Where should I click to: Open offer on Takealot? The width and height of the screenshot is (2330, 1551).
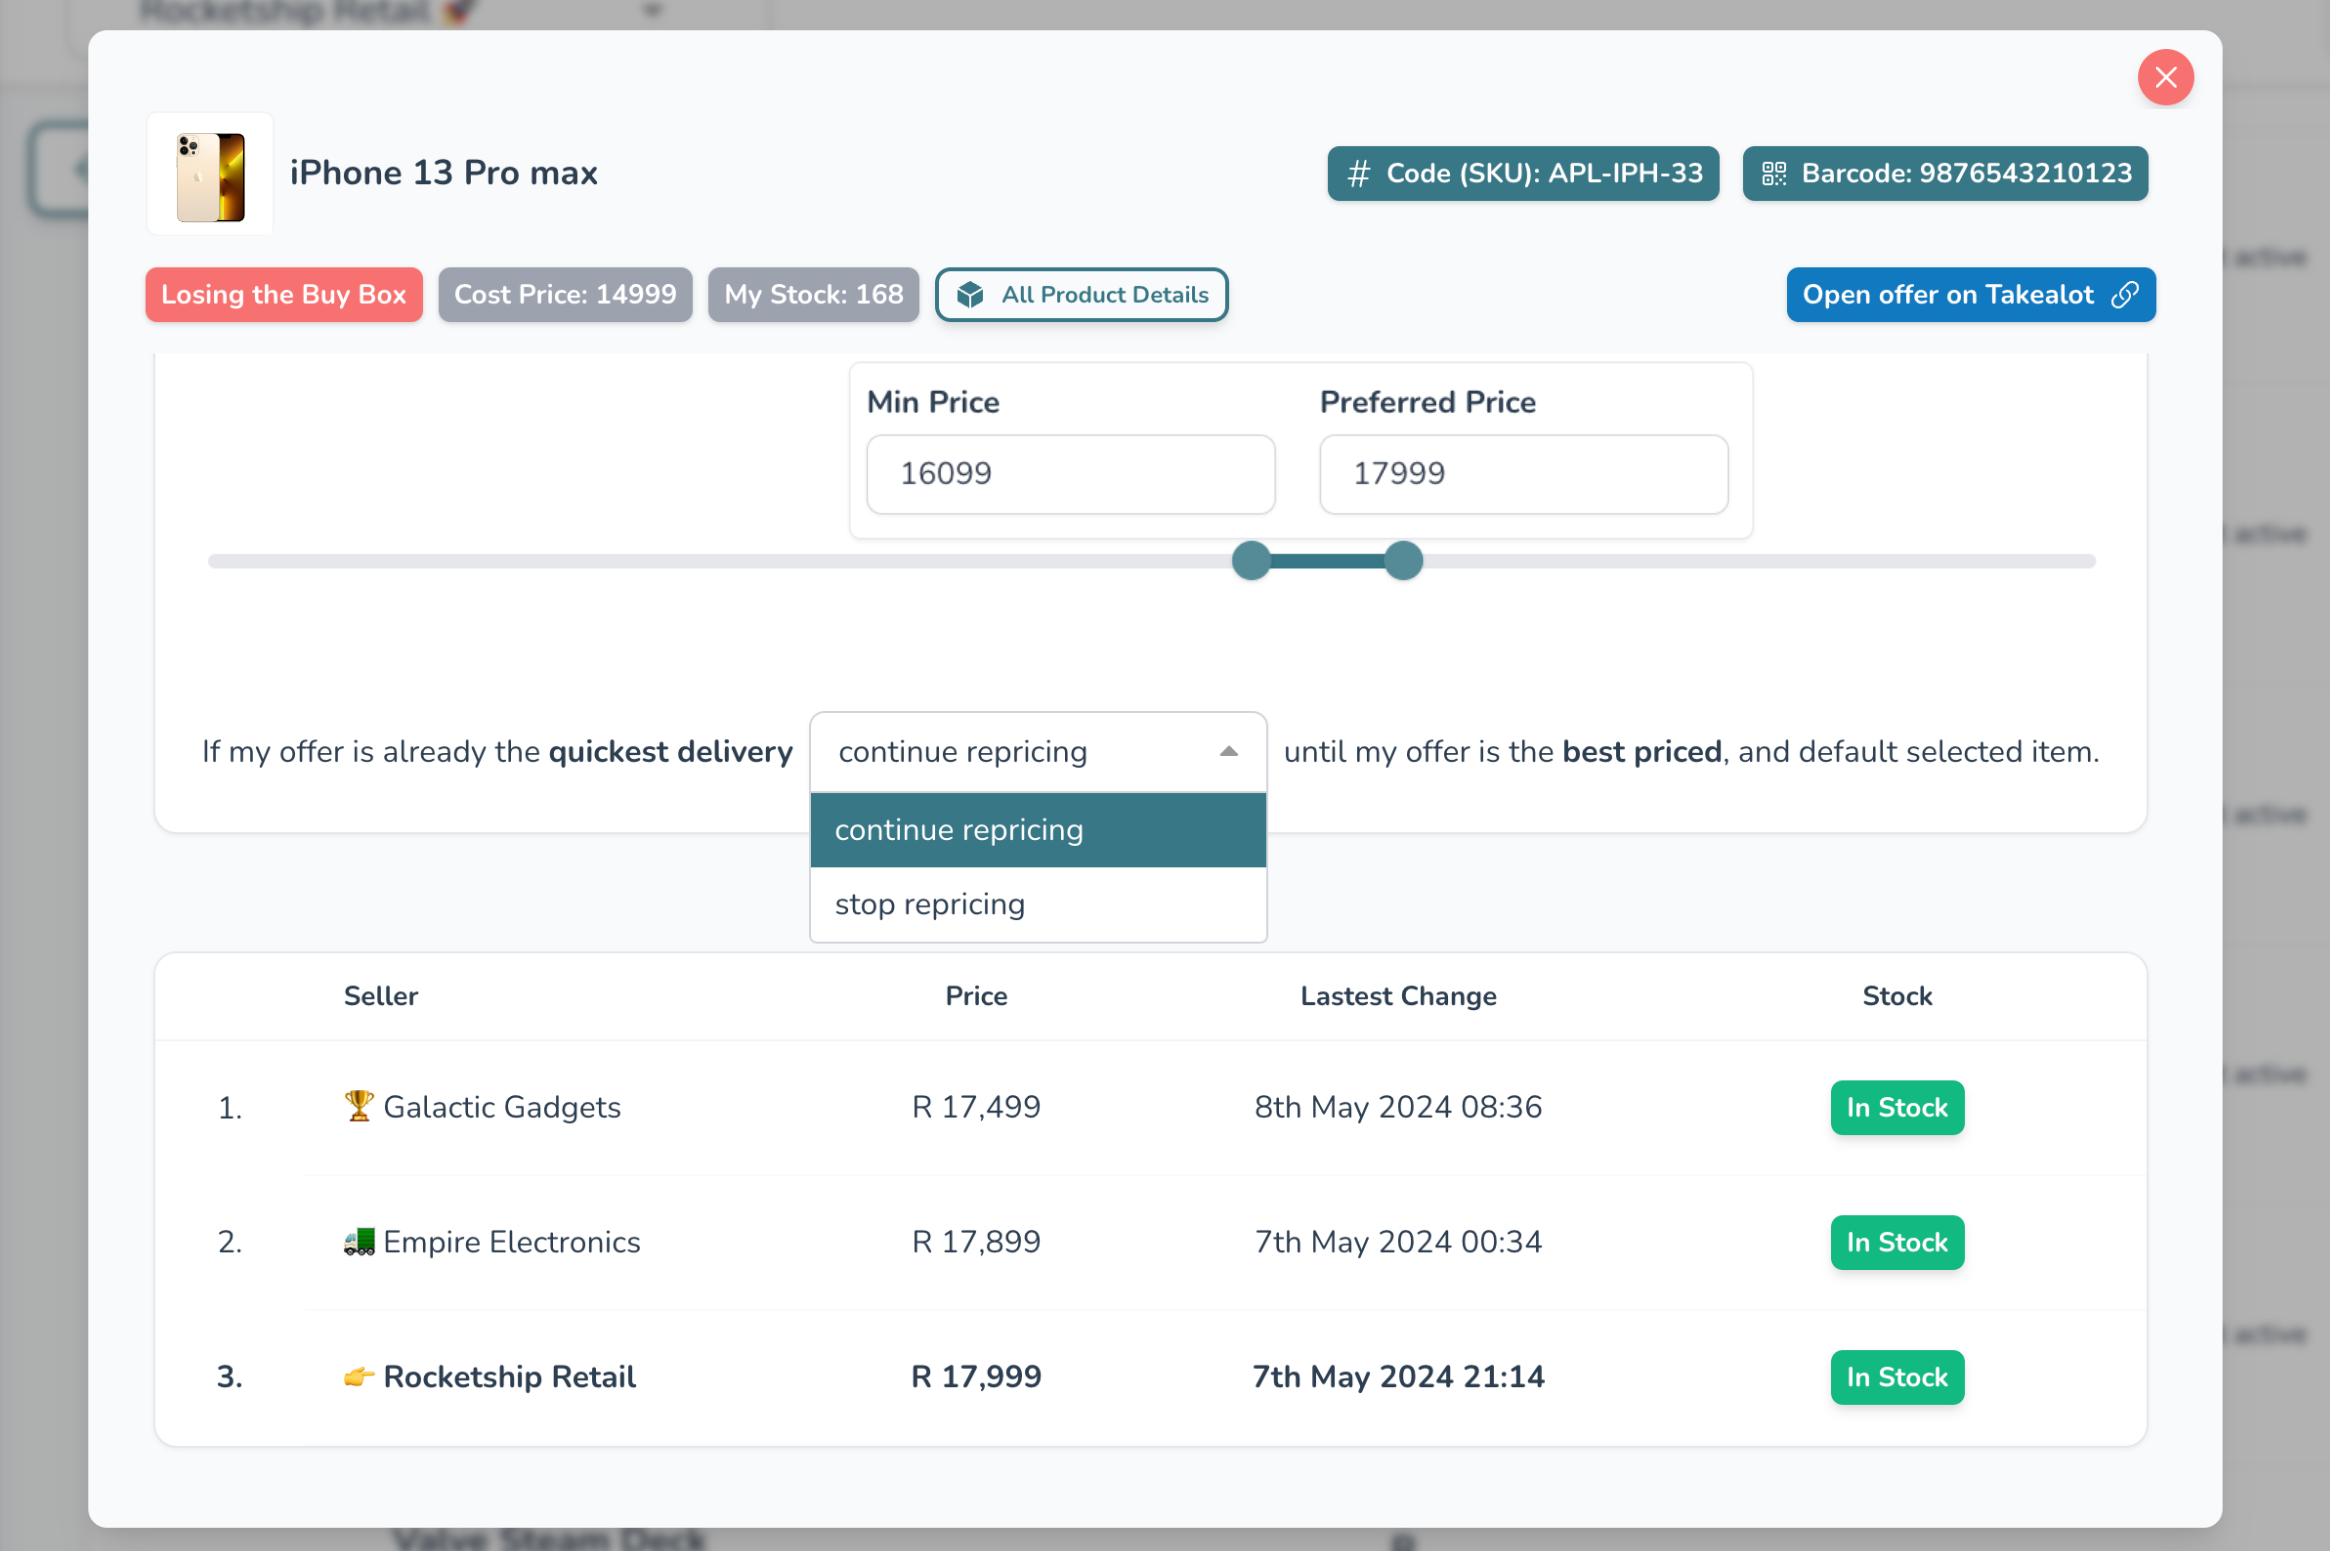[x=1948, y=295]
